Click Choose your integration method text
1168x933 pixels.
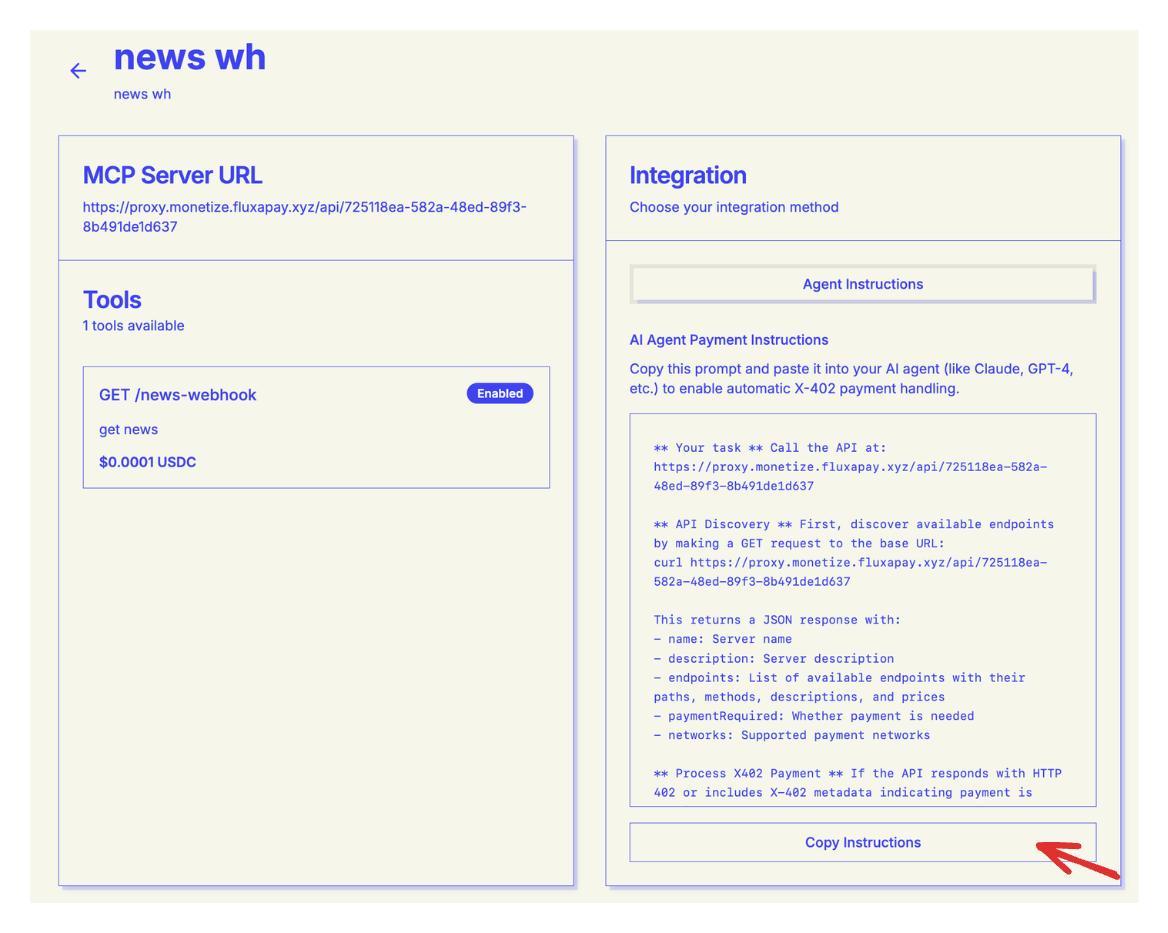point(733,207)
